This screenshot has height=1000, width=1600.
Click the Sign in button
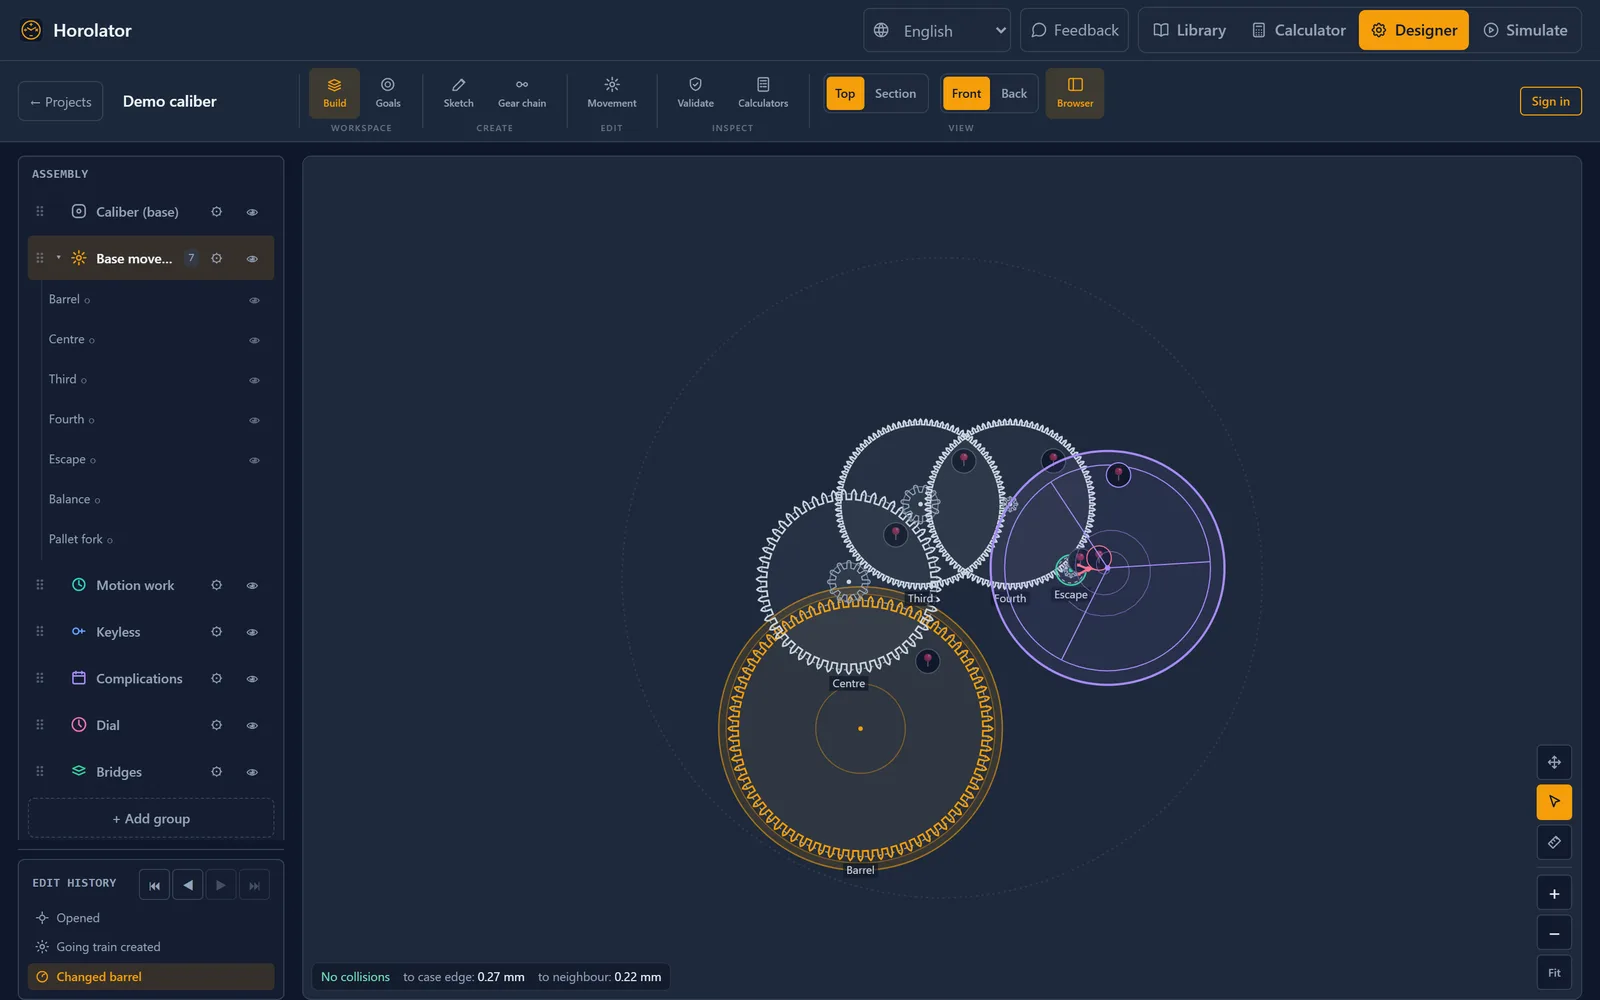click(1550, 101)
